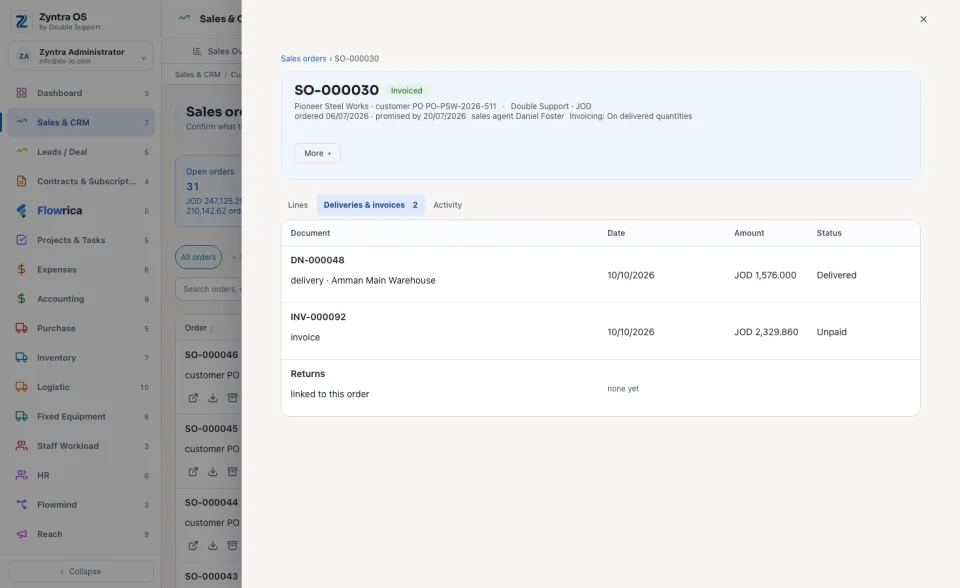Viewport: 960px width, 588px height.
Task: Click Sales & CRM breadcrumb in background
Action: click(197, 75)
